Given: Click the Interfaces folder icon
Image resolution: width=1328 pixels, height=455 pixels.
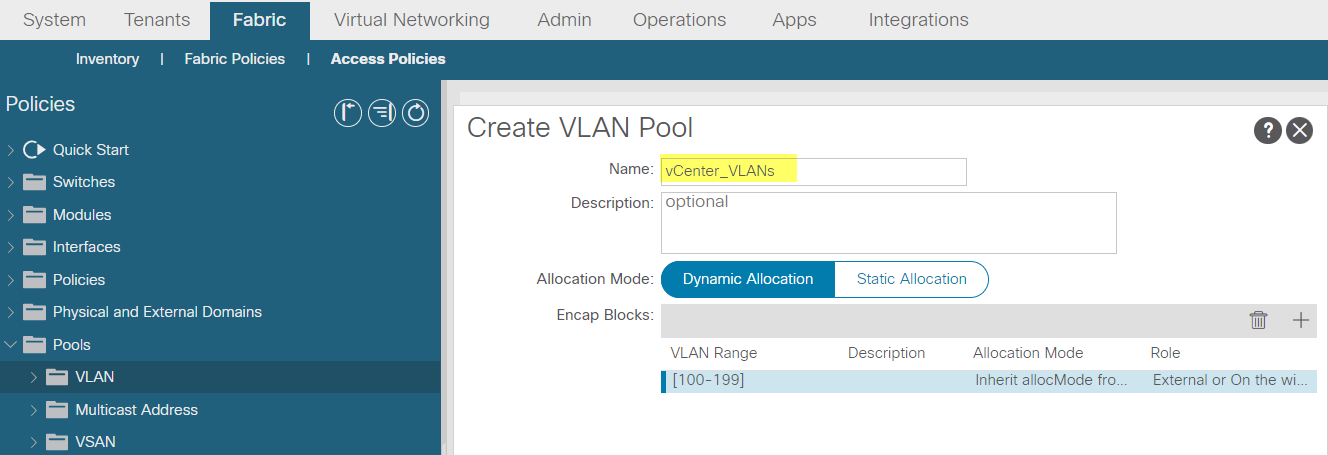Looking at the screenshot, I should [x=35, y=247].
